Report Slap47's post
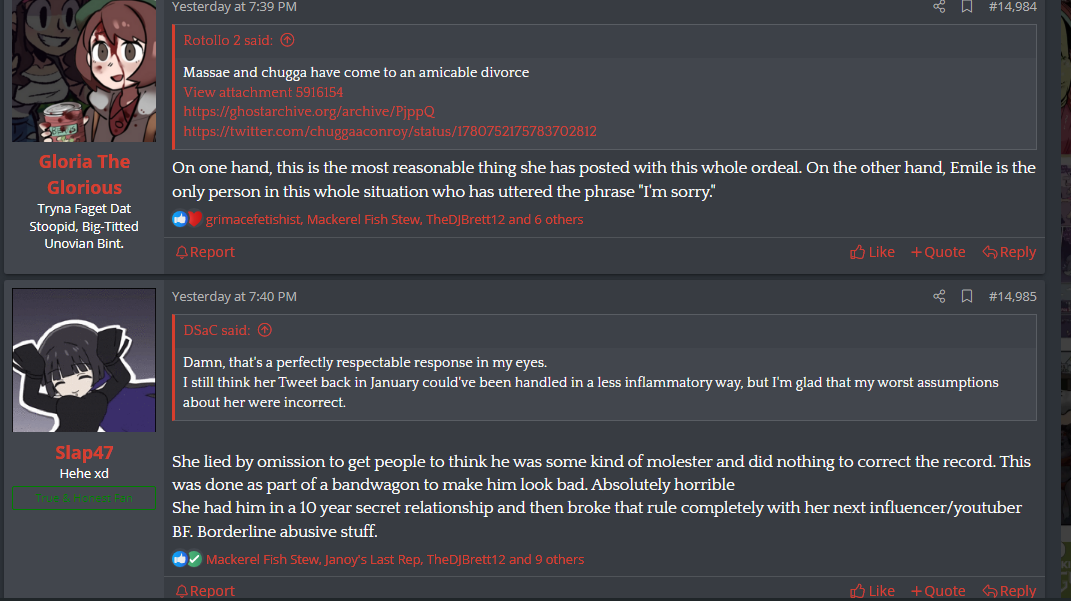1071x601 pixels. point(205,591)
